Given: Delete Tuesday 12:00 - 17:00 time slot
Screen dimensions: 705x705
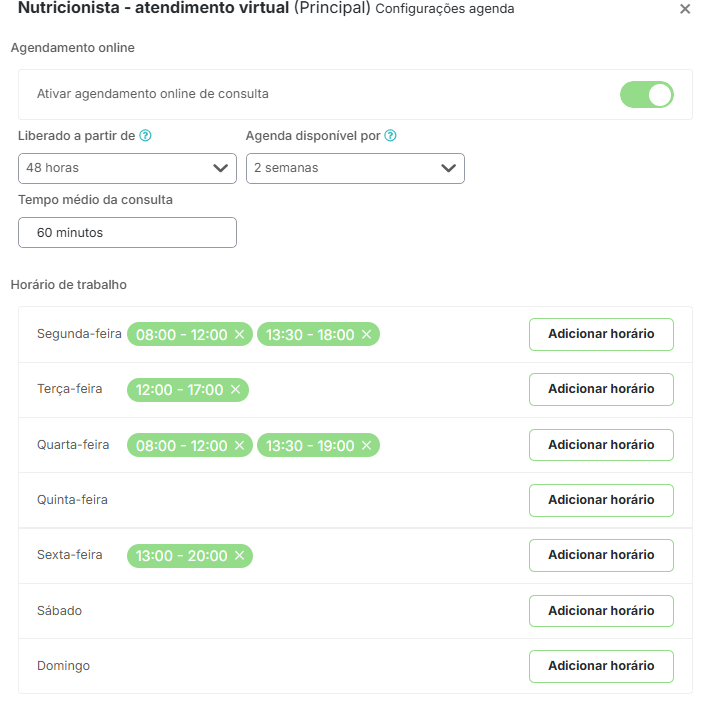Looking at the screenshot, I should (235, 390).
